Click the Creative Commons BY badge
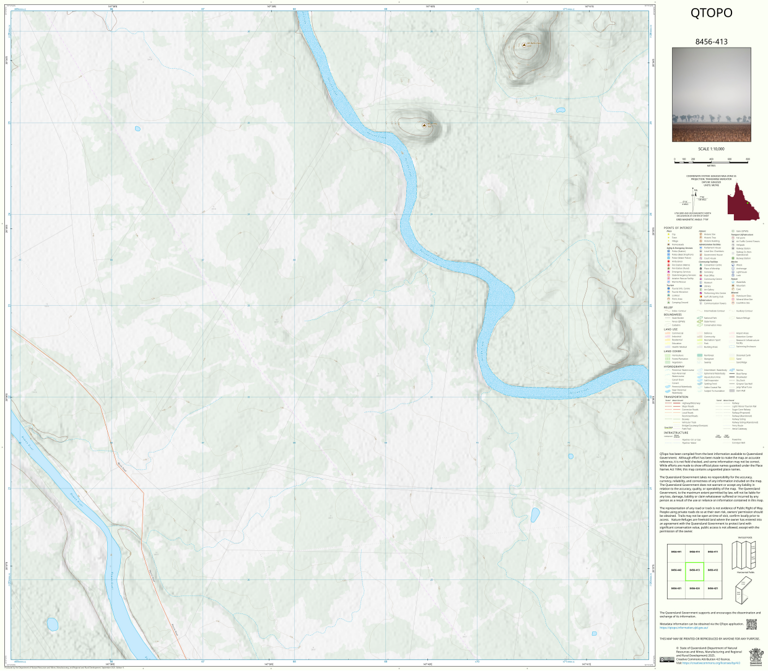768x671 pixels. 667,660
